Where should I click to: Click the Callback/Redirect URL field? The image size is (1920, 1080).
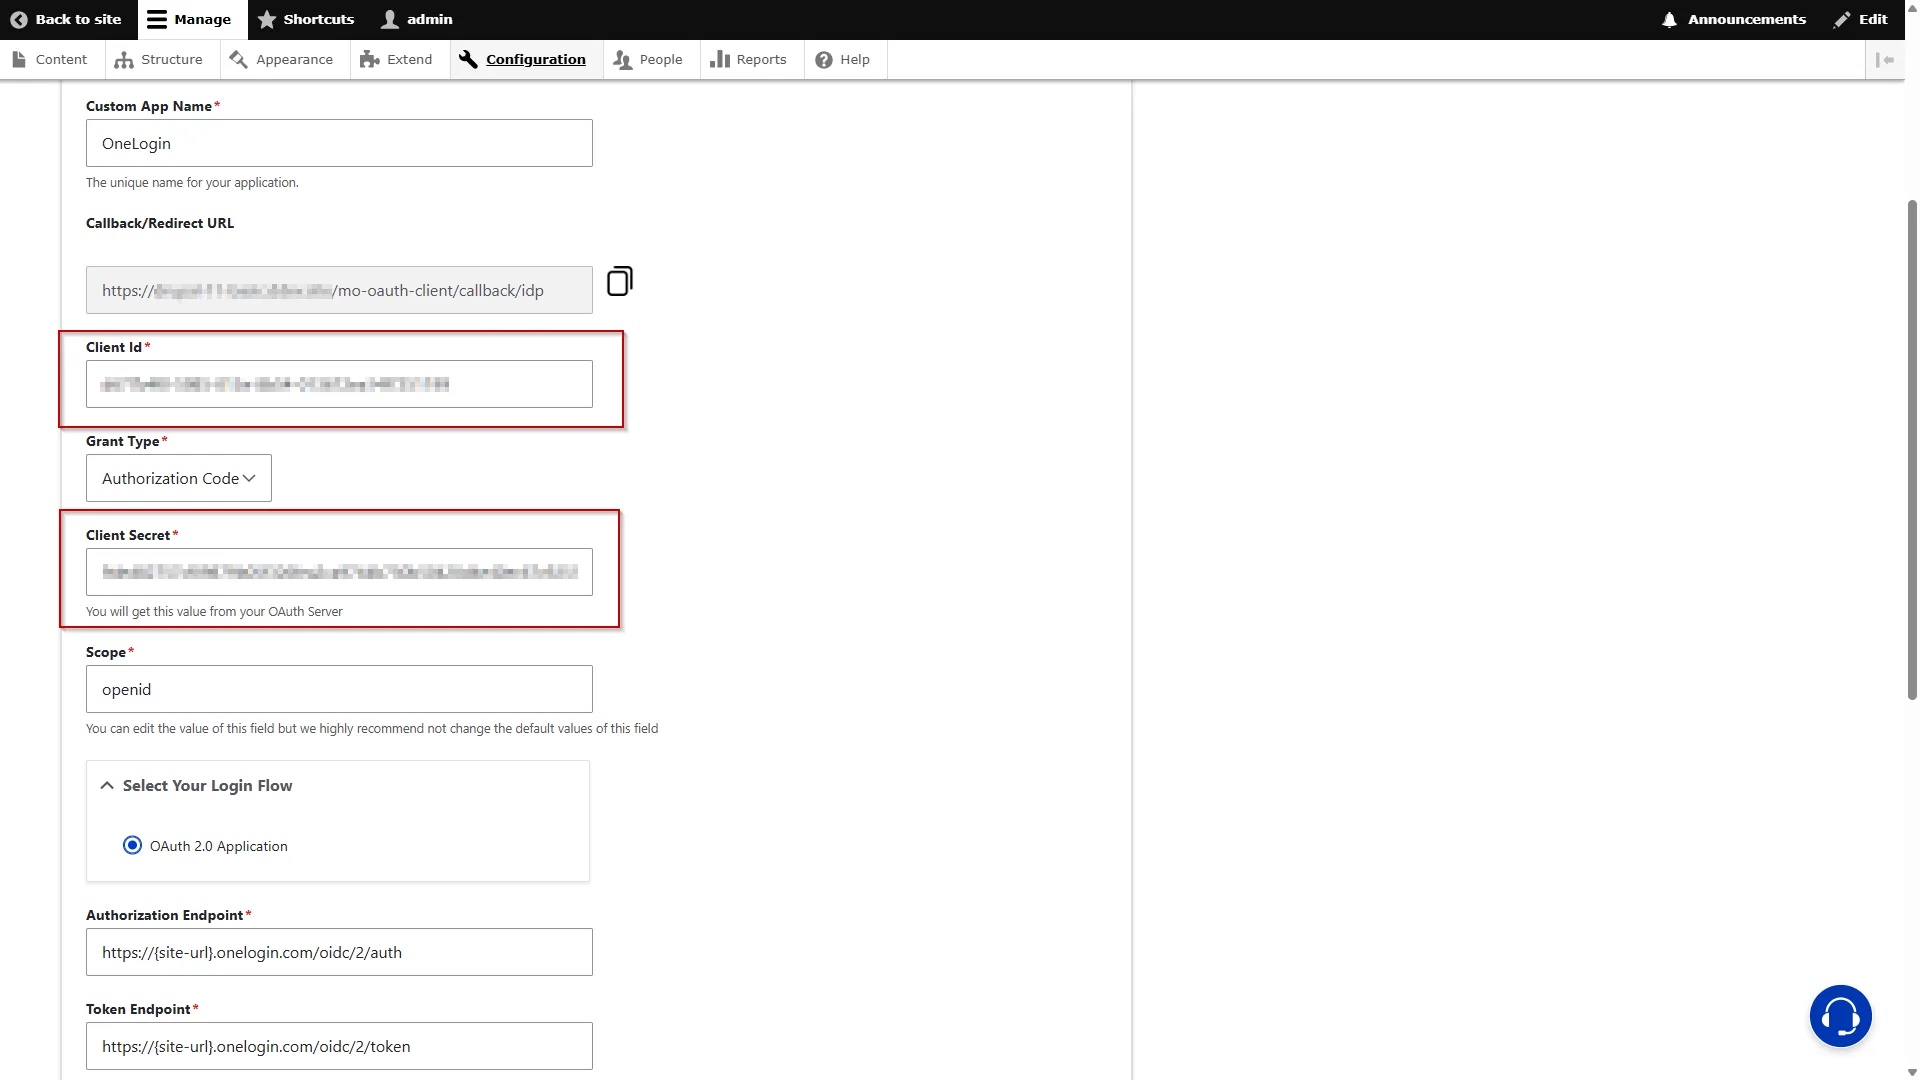[x=339, y=290]
